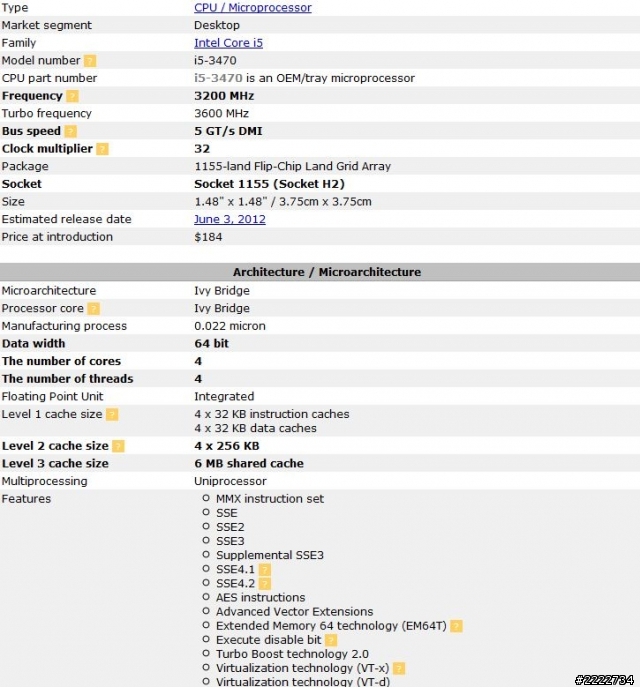Image resolution: width=640 pixels, height=688 pixels.
Task: Click the MMX instruction set feature
Action: (270, 499)
